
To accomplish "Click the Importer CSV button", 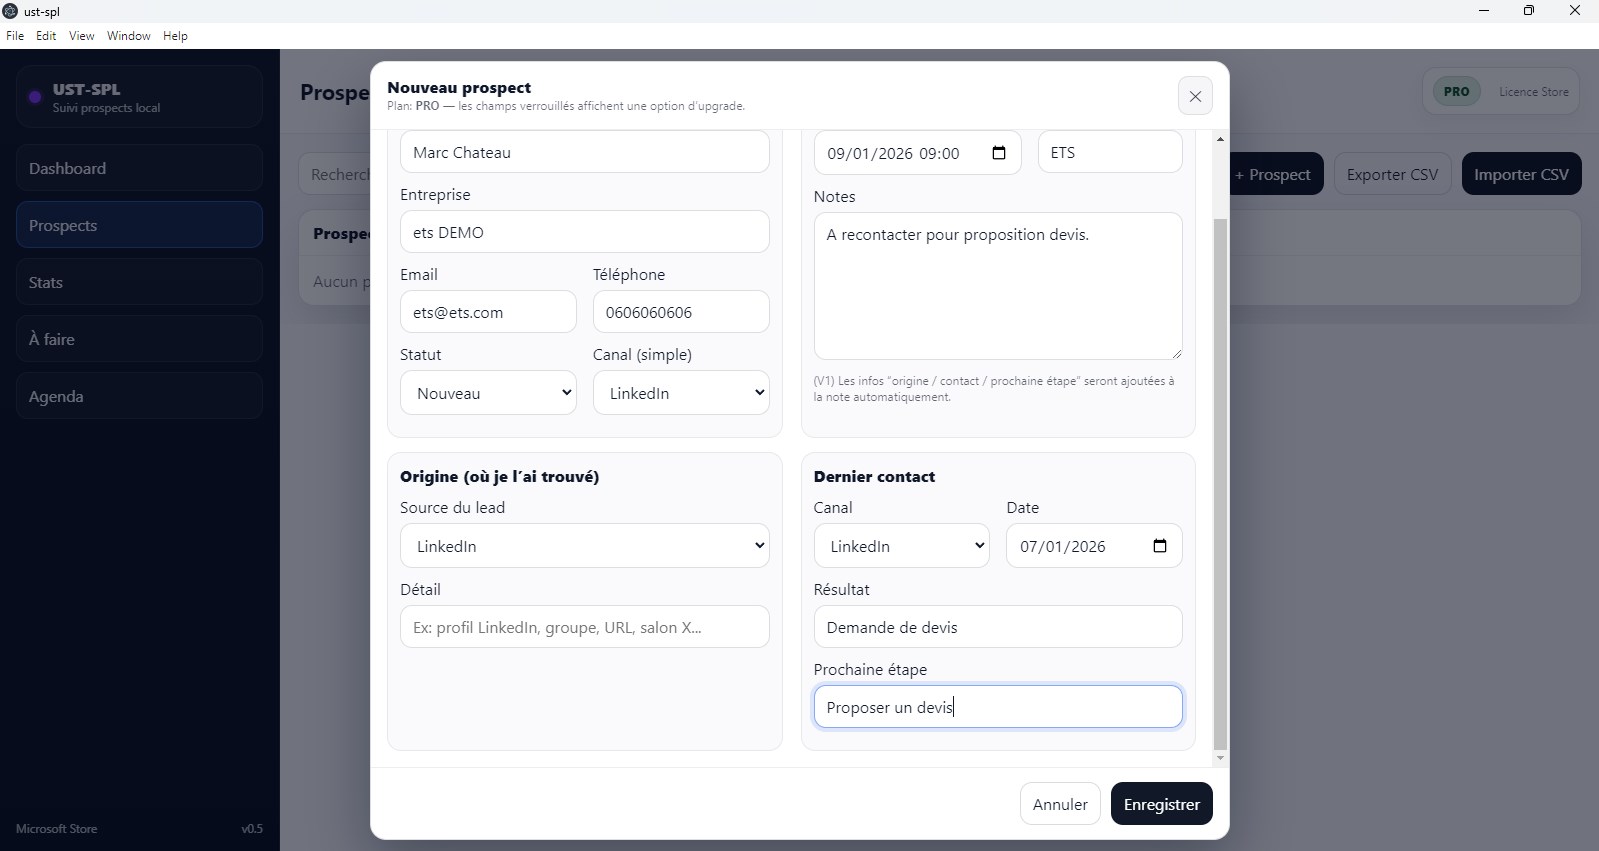I will point(1521,174).
